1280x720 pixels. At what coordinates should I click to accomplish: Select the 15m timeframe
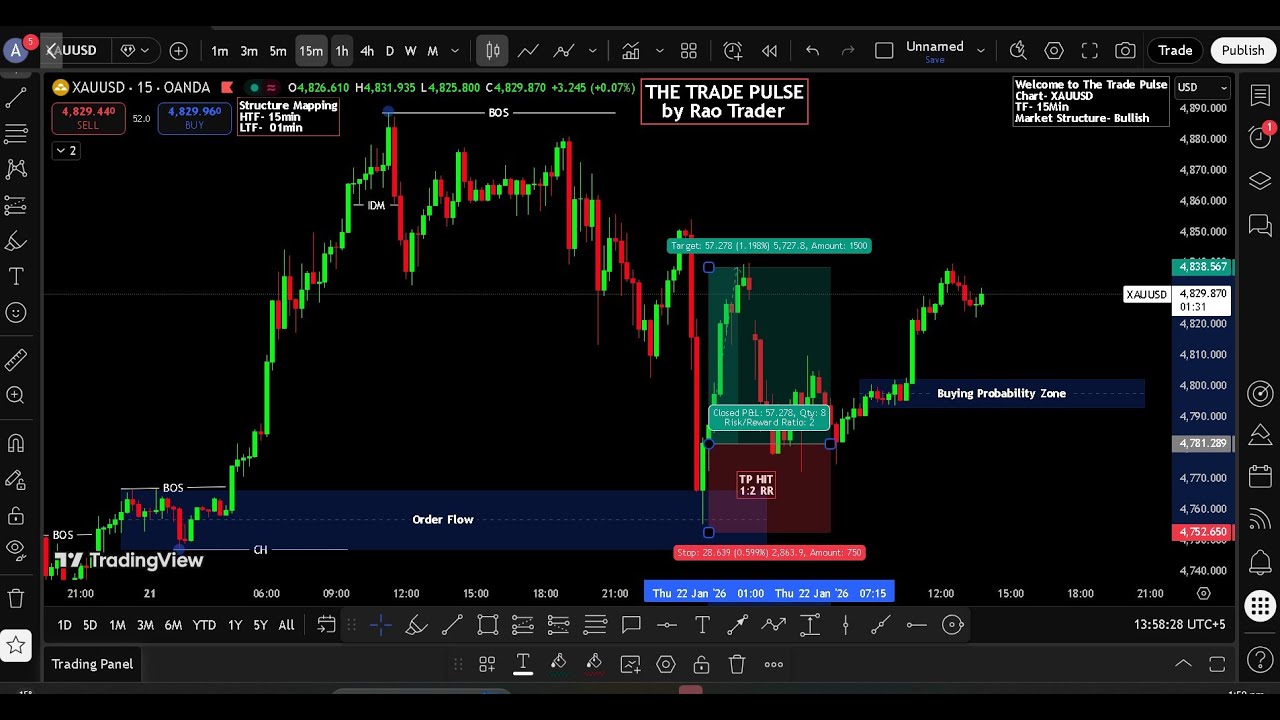click(x=311, y=51)
